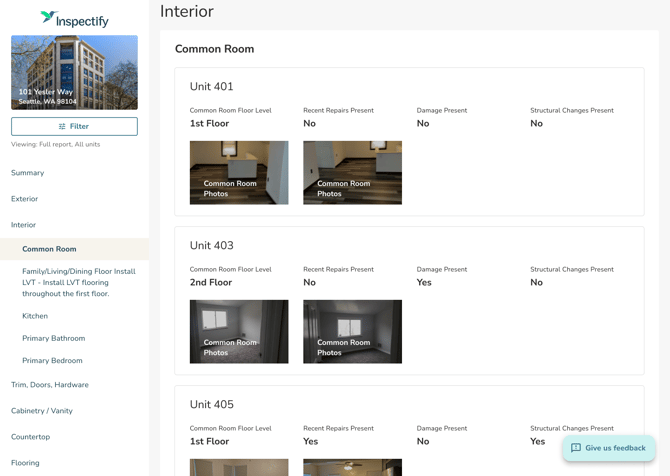
Task: Collapse the Interior sidebar section
Action: tap(24, 225)
